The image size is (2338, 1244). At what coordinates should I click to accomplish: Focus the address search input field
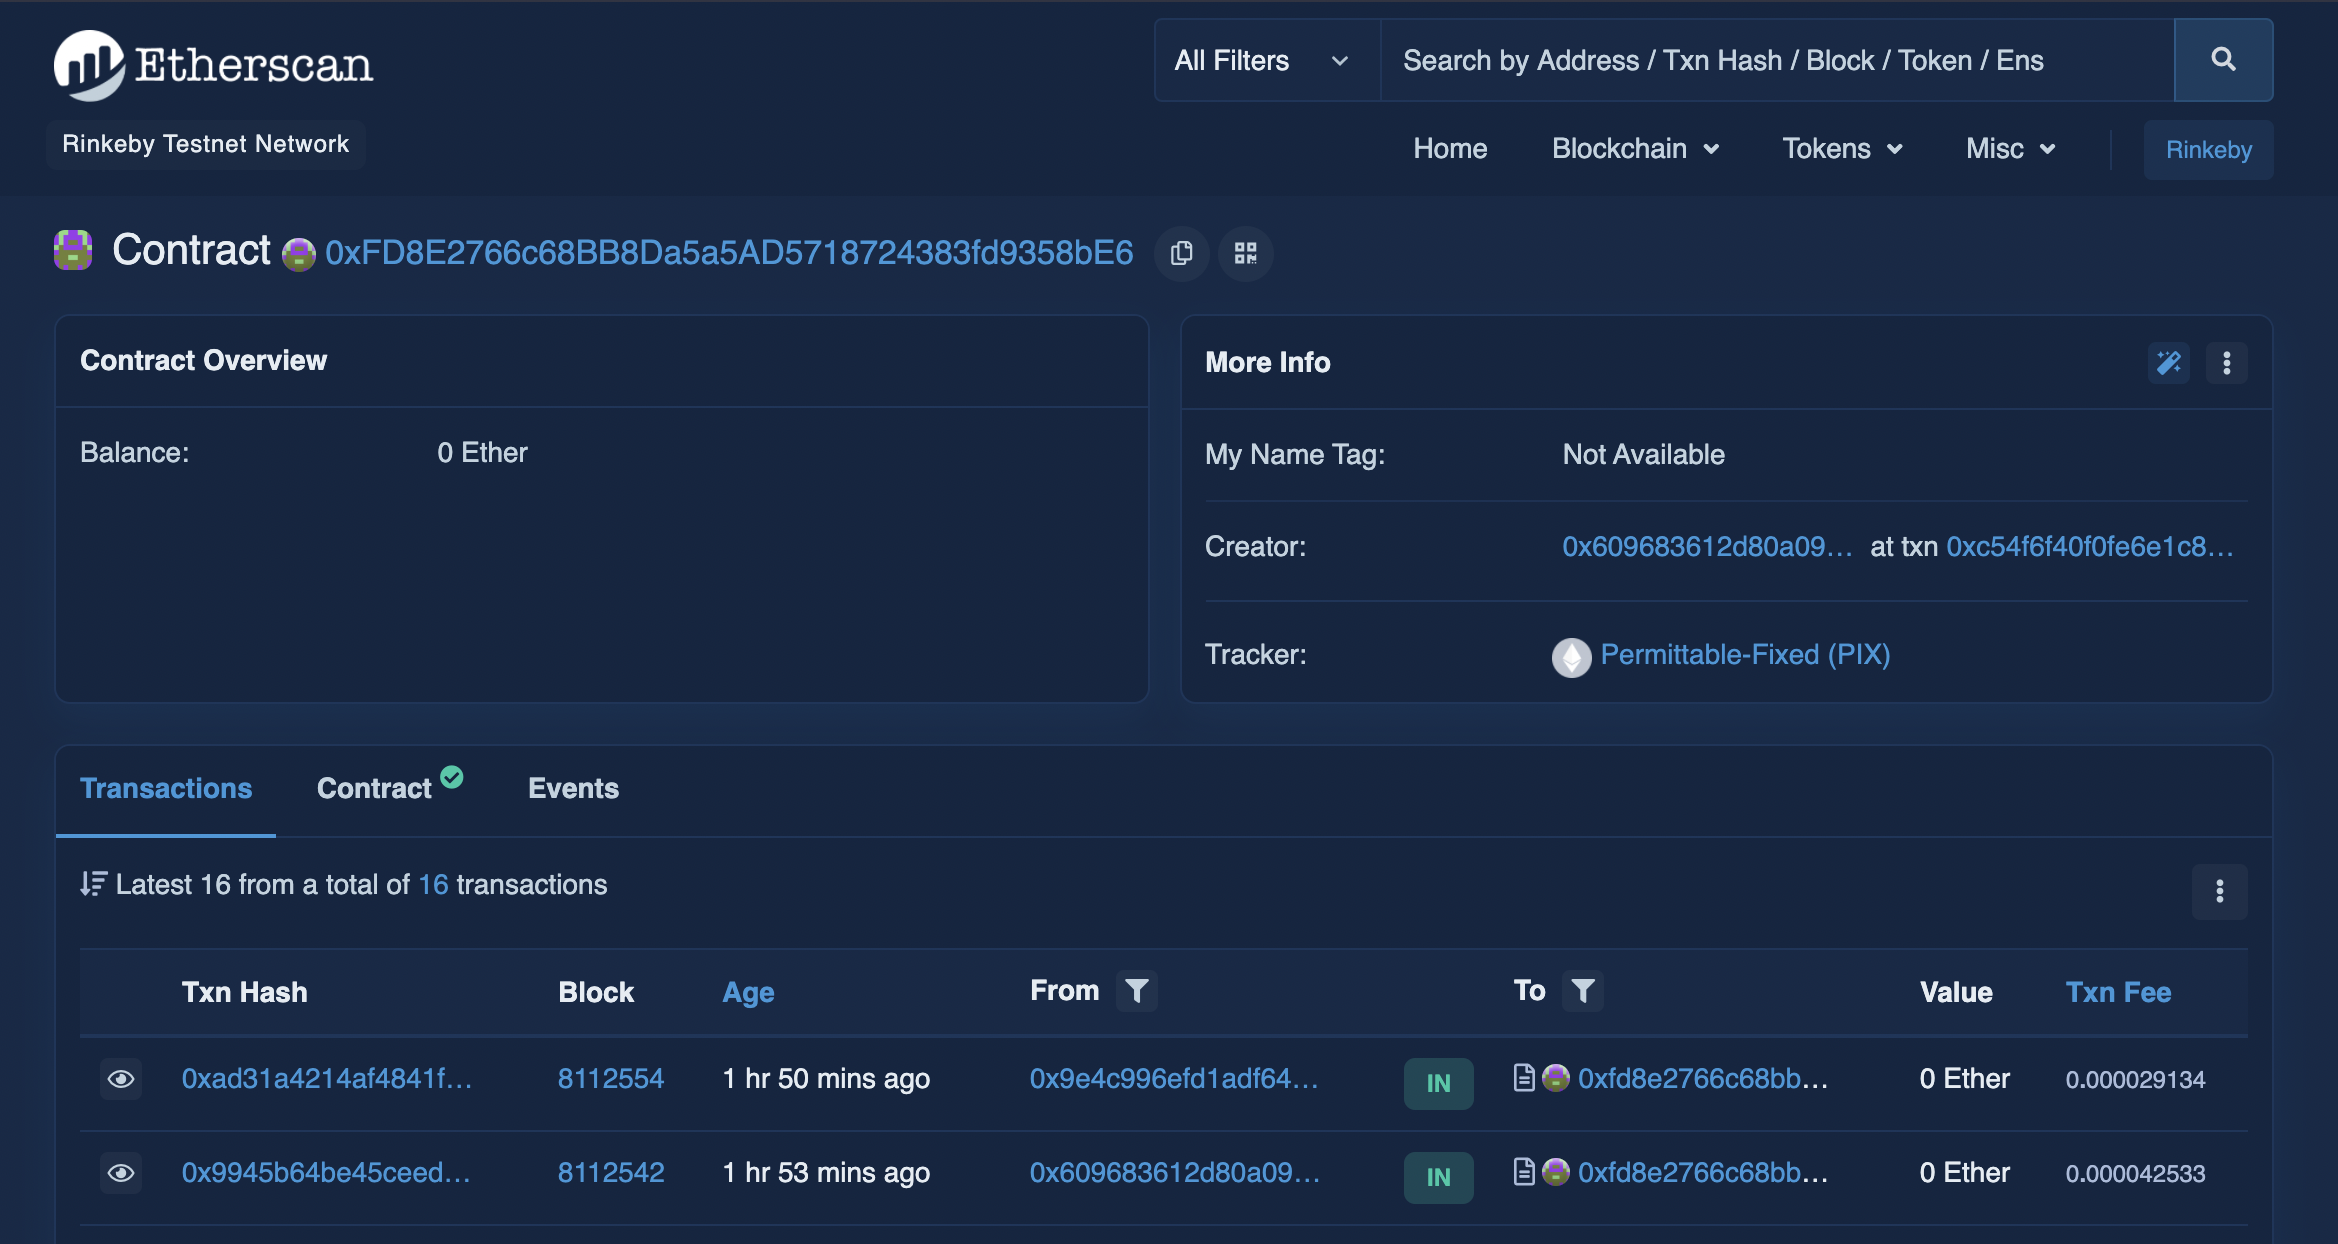pos(1776,61)
